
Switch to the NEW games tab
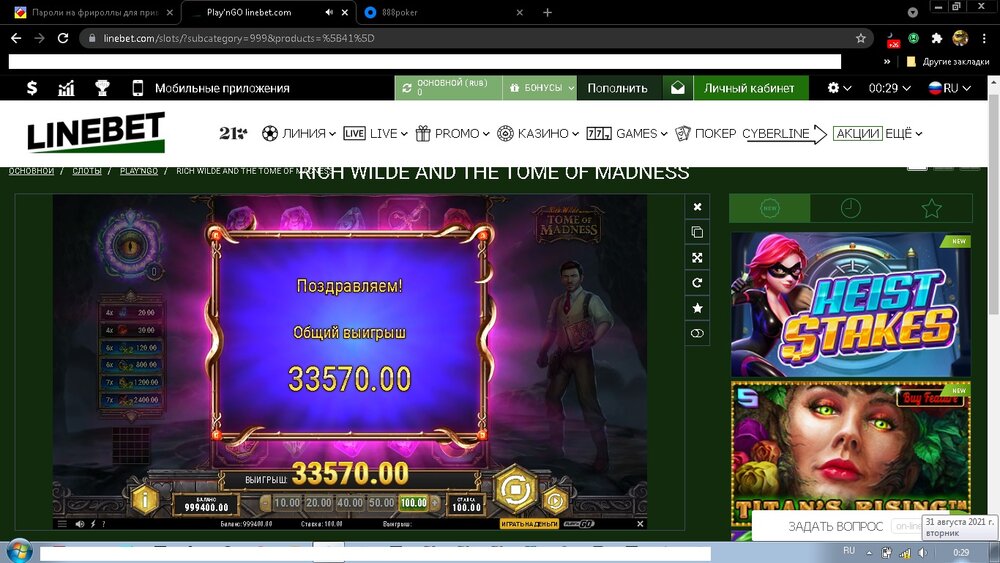point(770,208)
